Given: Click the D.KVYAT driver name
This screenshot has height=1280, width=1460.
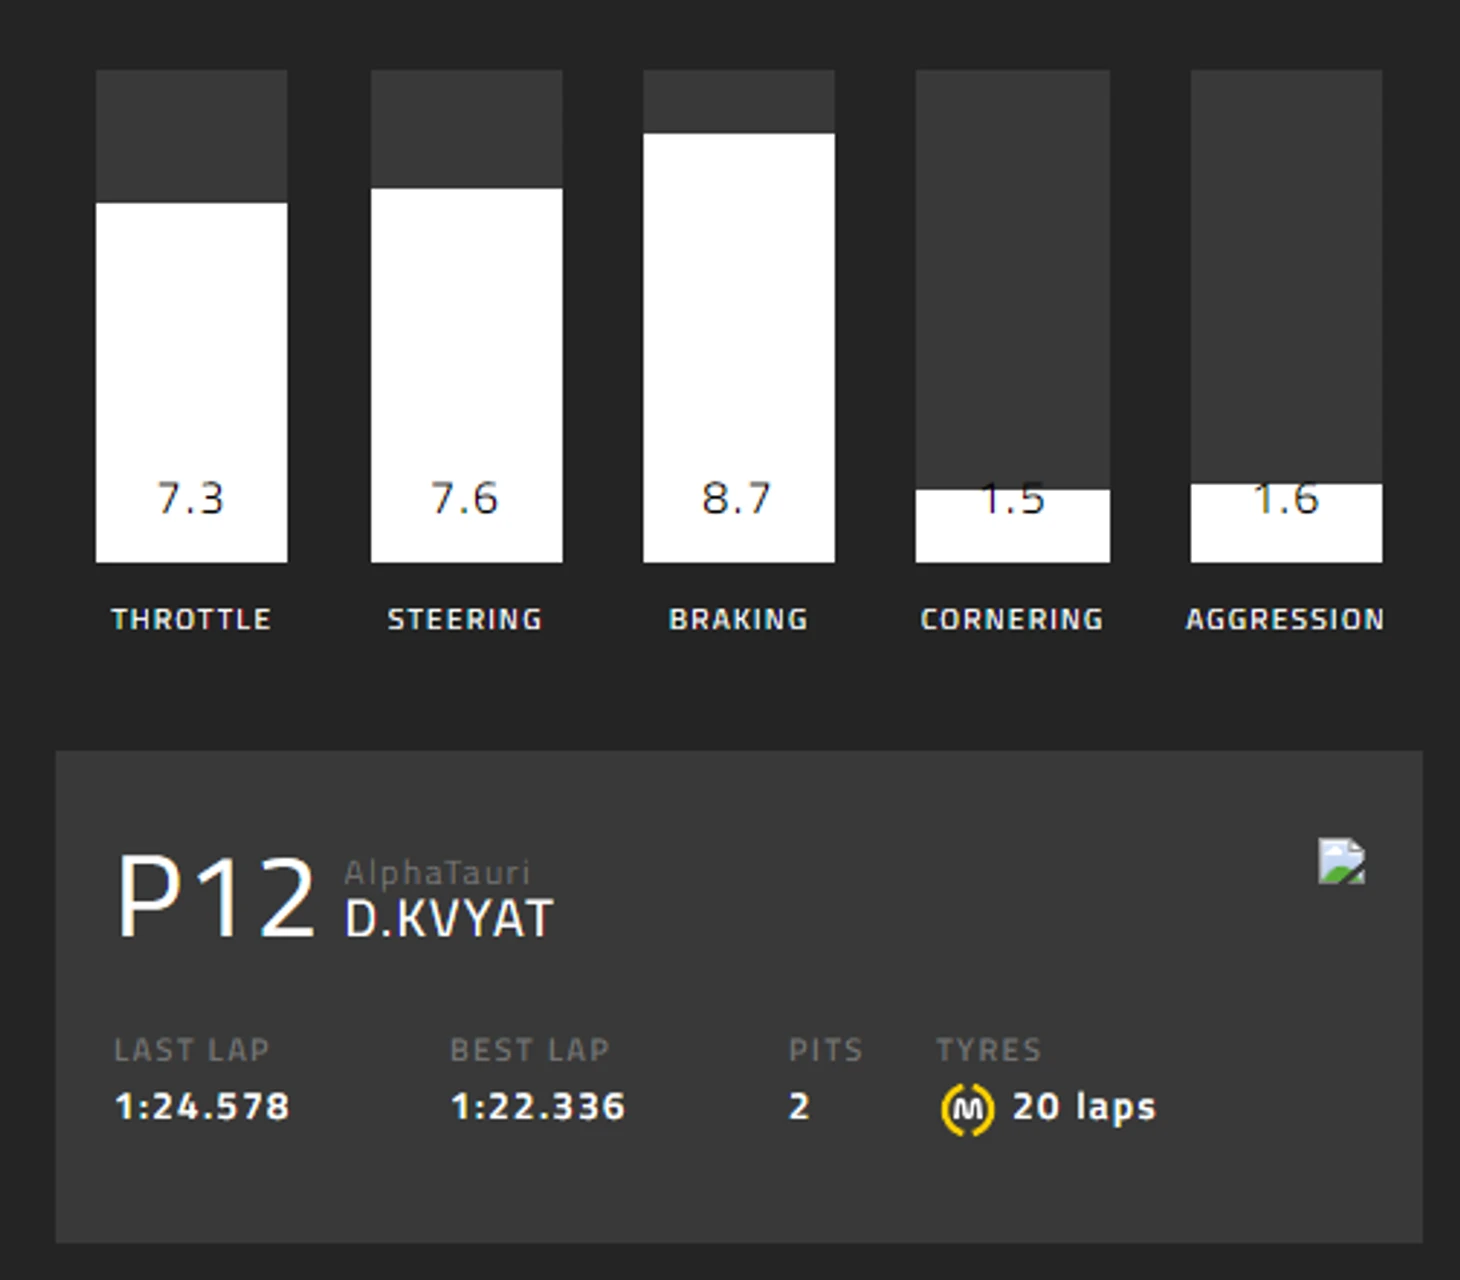Looking at the screenshot, I should tap(449, 919).
